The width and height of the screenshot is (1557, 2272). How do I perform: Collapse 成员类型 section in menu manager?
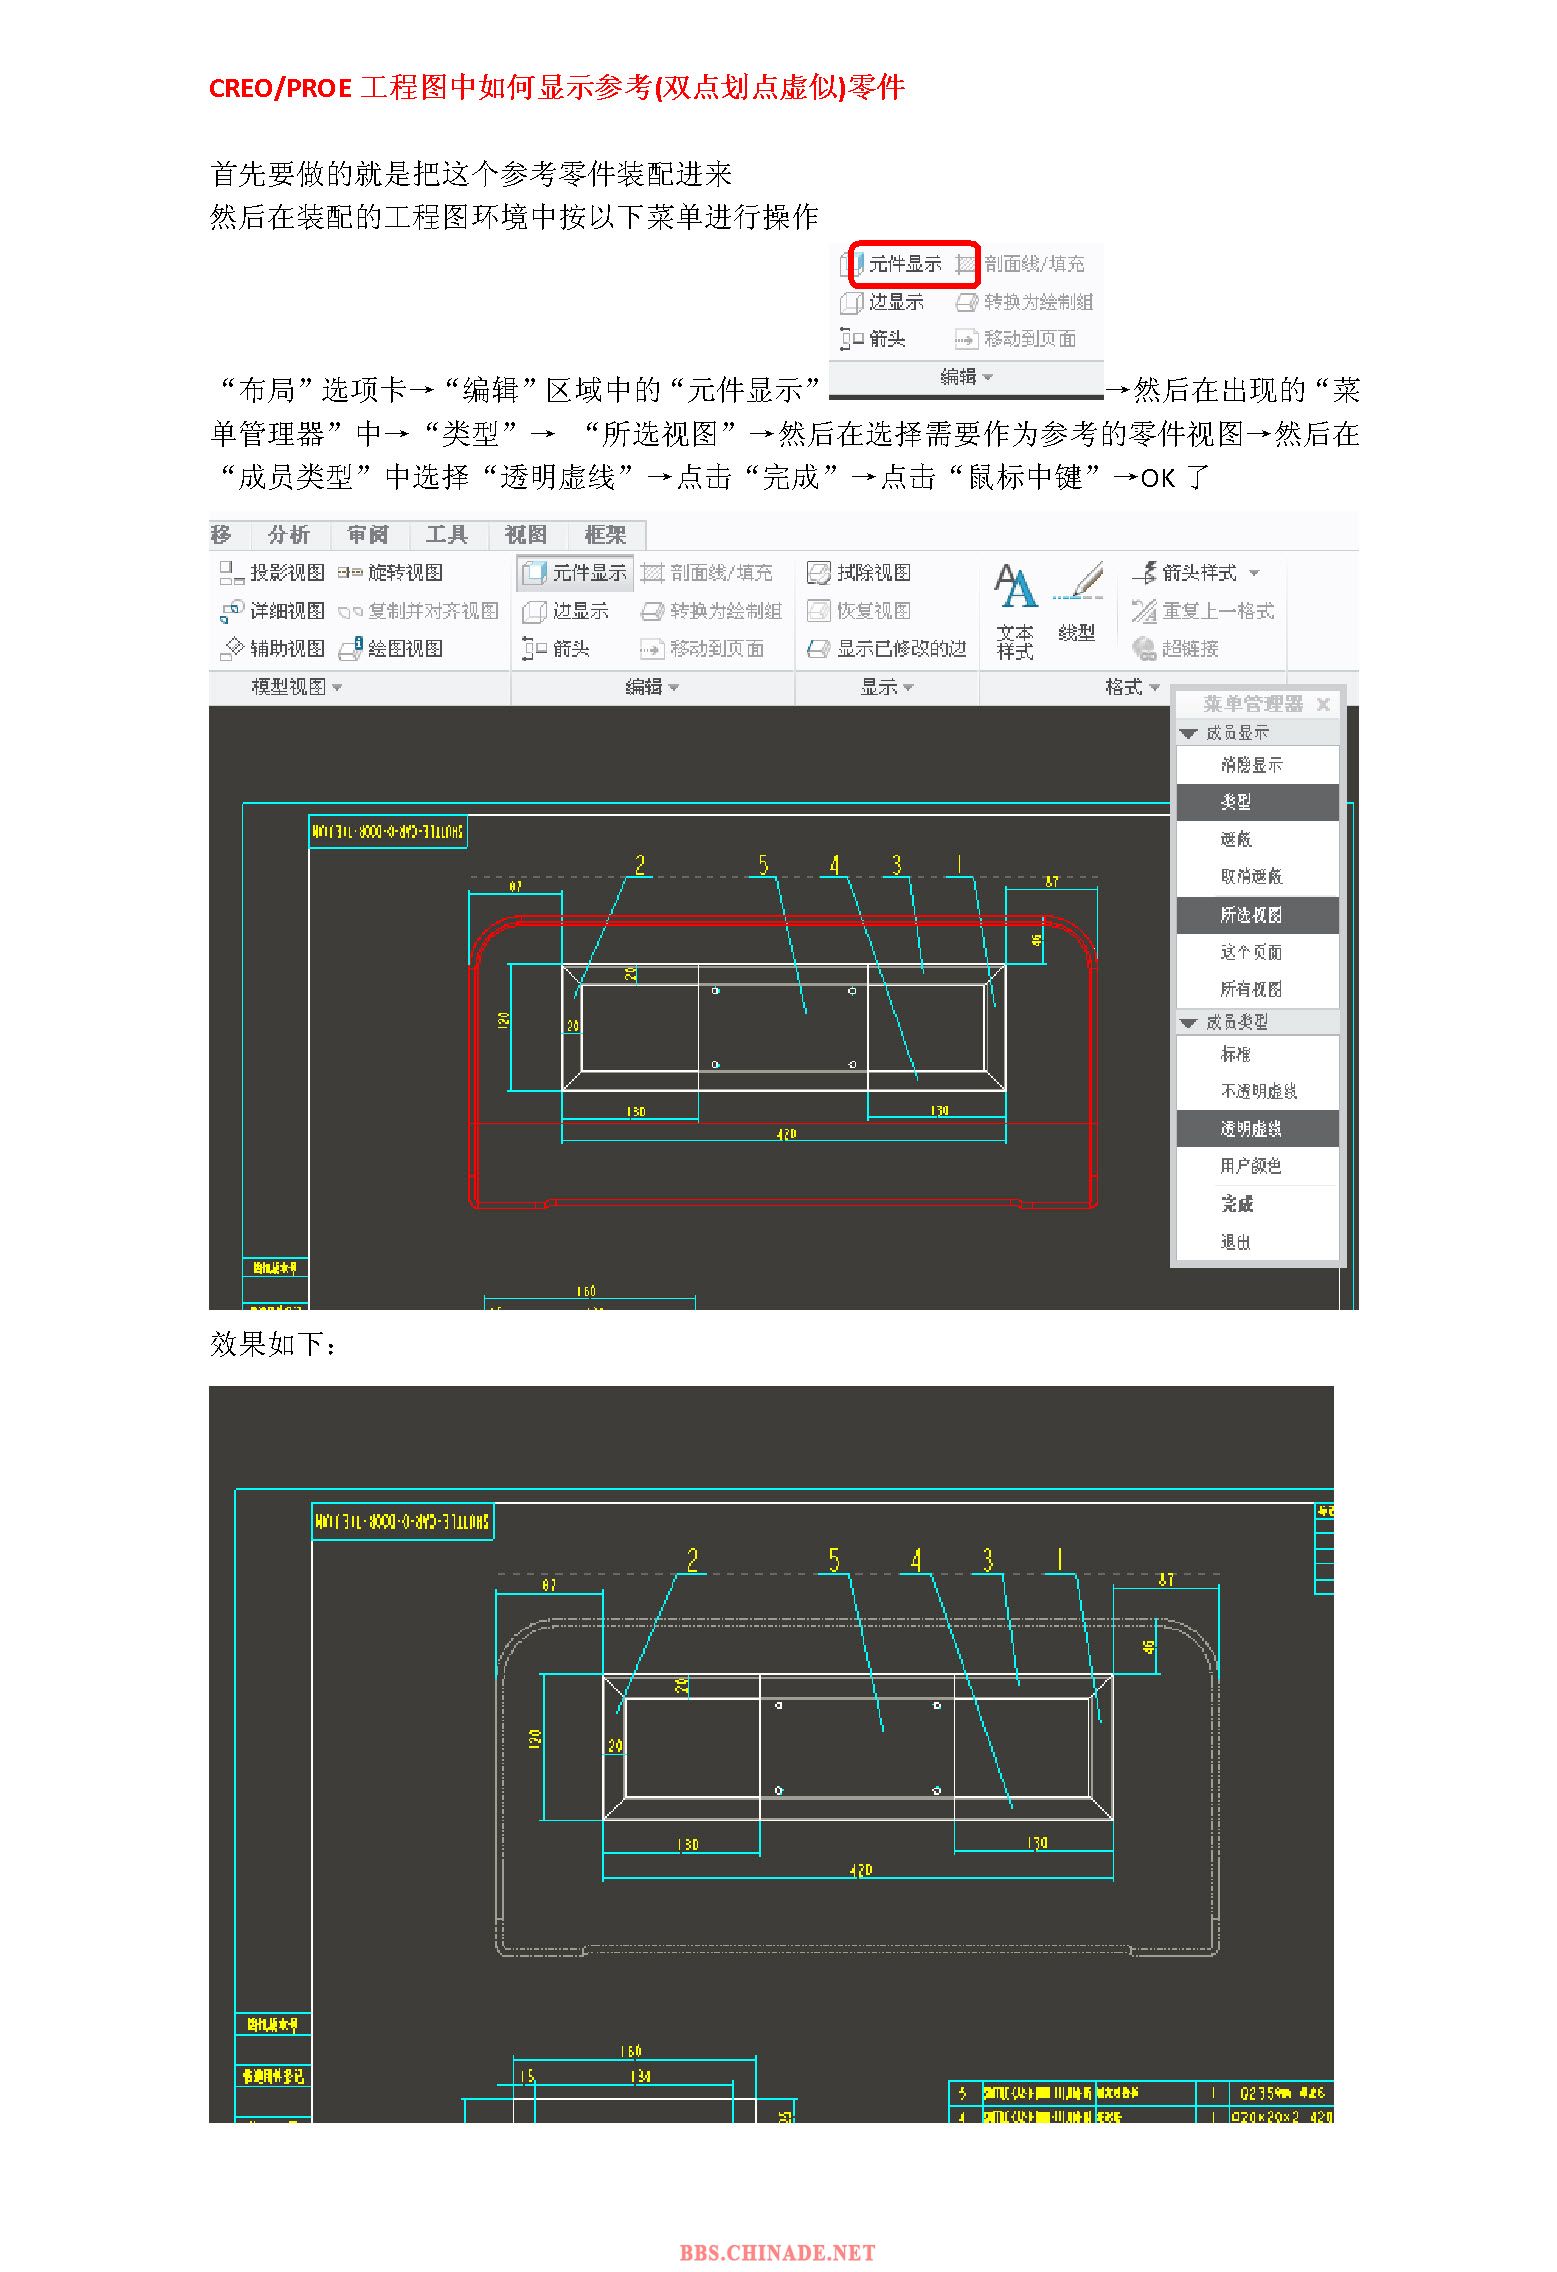1188,1023
